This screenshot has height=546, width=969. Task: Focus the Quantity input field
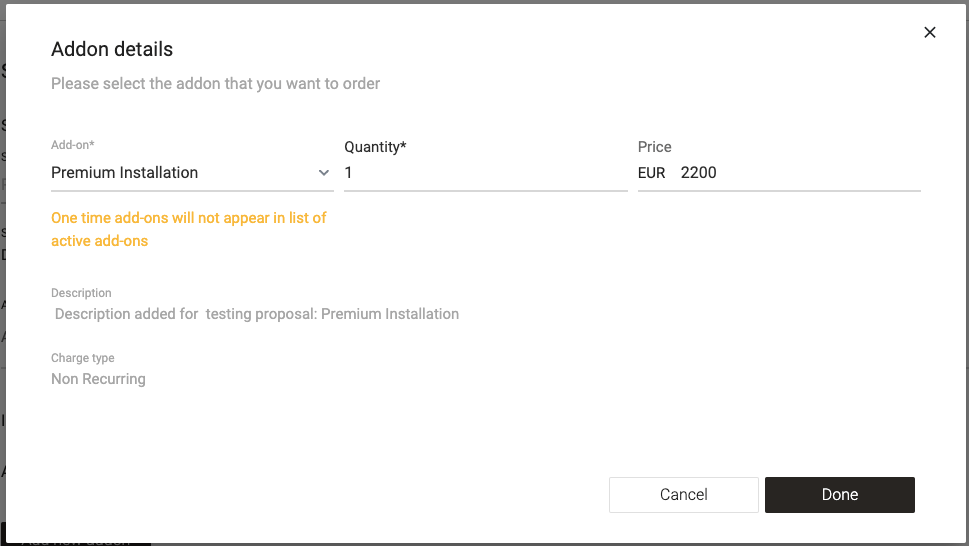point(485,173)
